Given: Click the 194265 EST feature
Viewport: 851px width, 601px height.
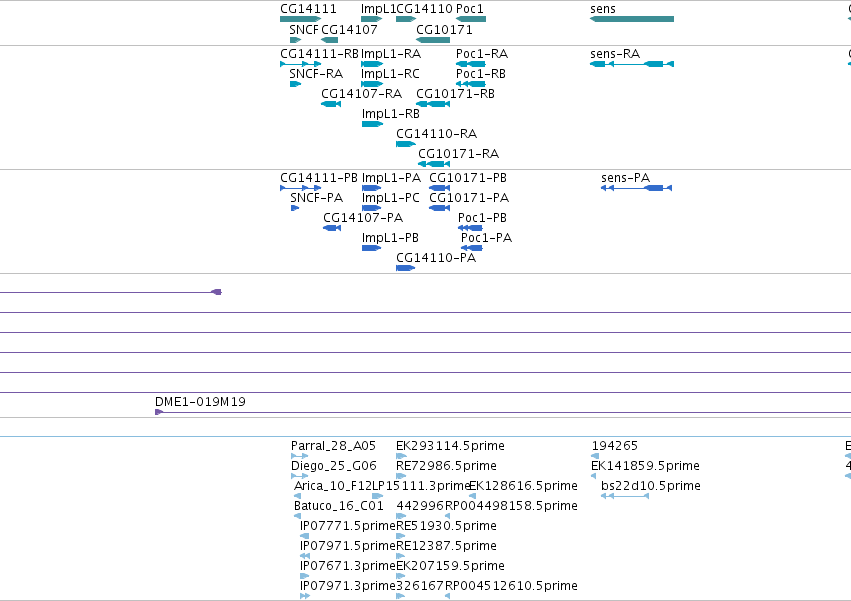Looking at the screenshot, I should [595, 456].
